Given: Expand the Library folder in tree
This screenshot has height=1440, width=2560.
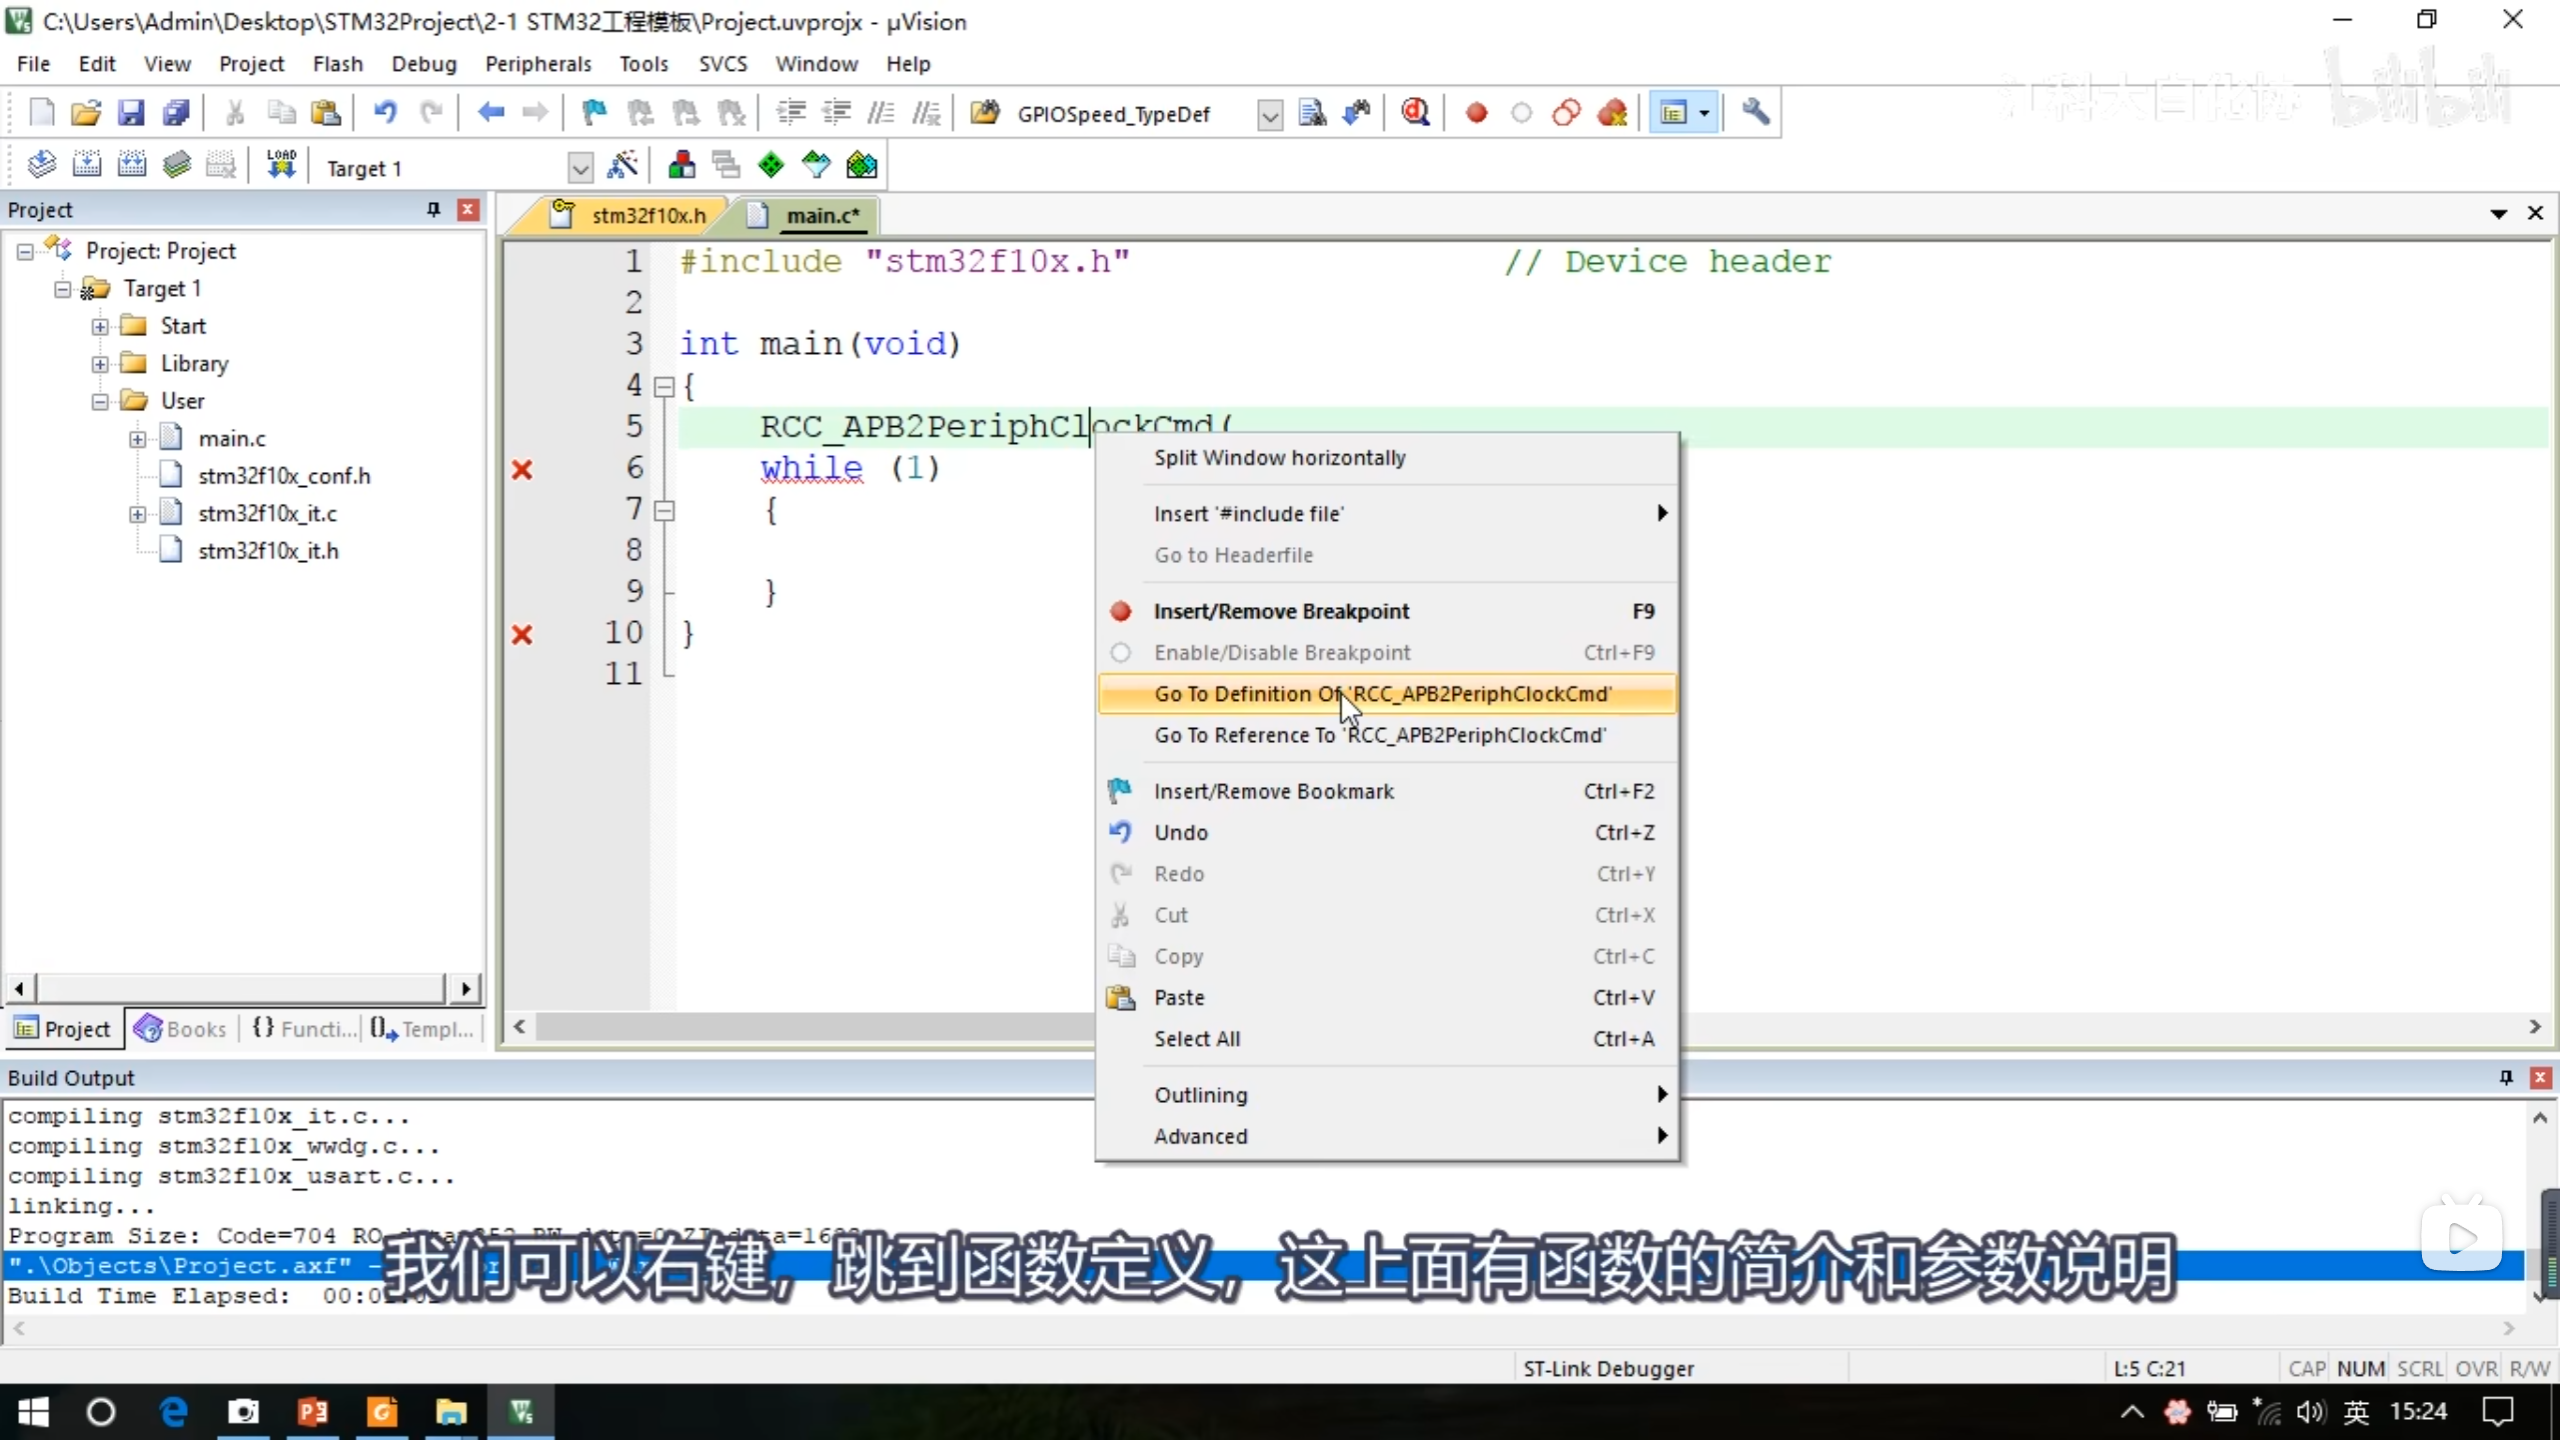Looking at the screenshot, I should [x=100, y=364].
